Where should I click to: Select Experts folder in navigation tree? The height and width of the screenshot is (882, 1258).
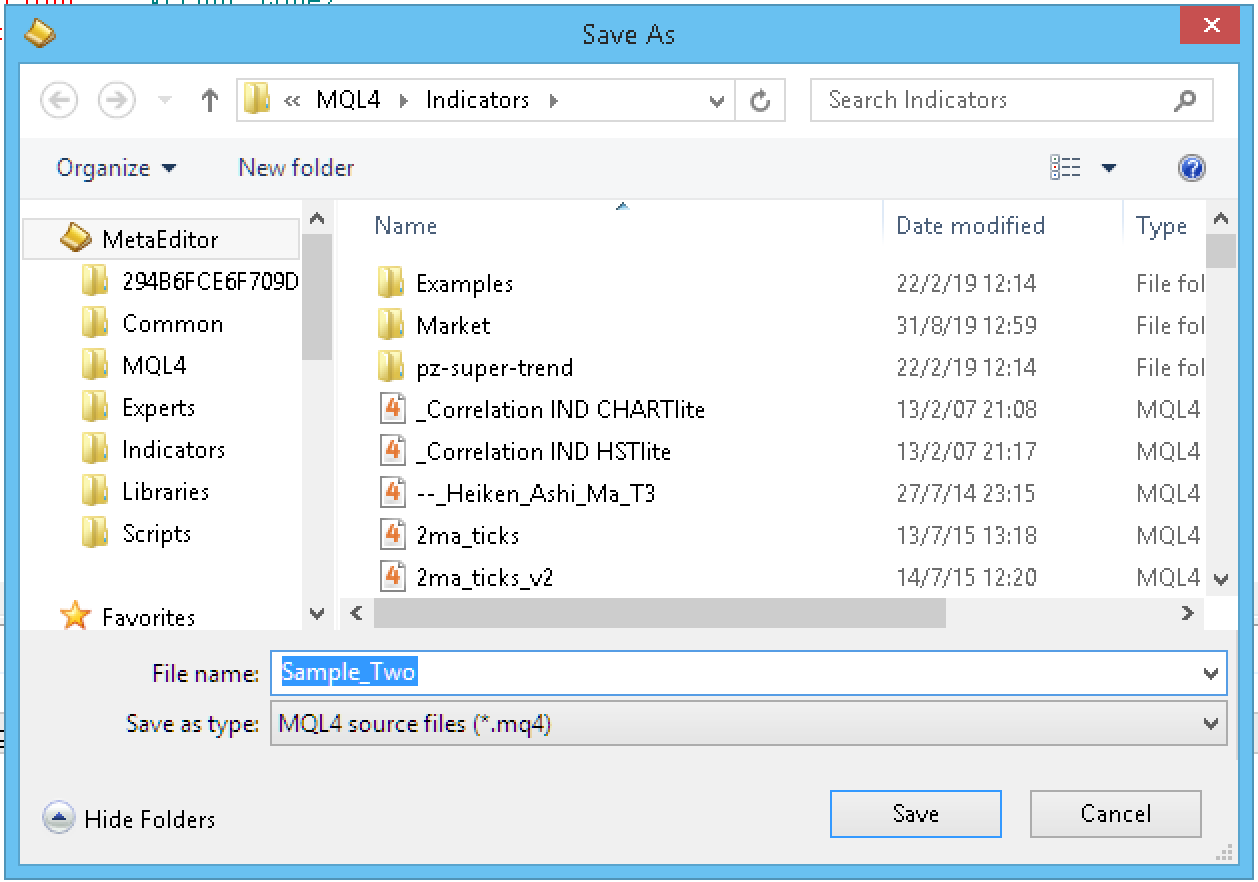[158, 408]
